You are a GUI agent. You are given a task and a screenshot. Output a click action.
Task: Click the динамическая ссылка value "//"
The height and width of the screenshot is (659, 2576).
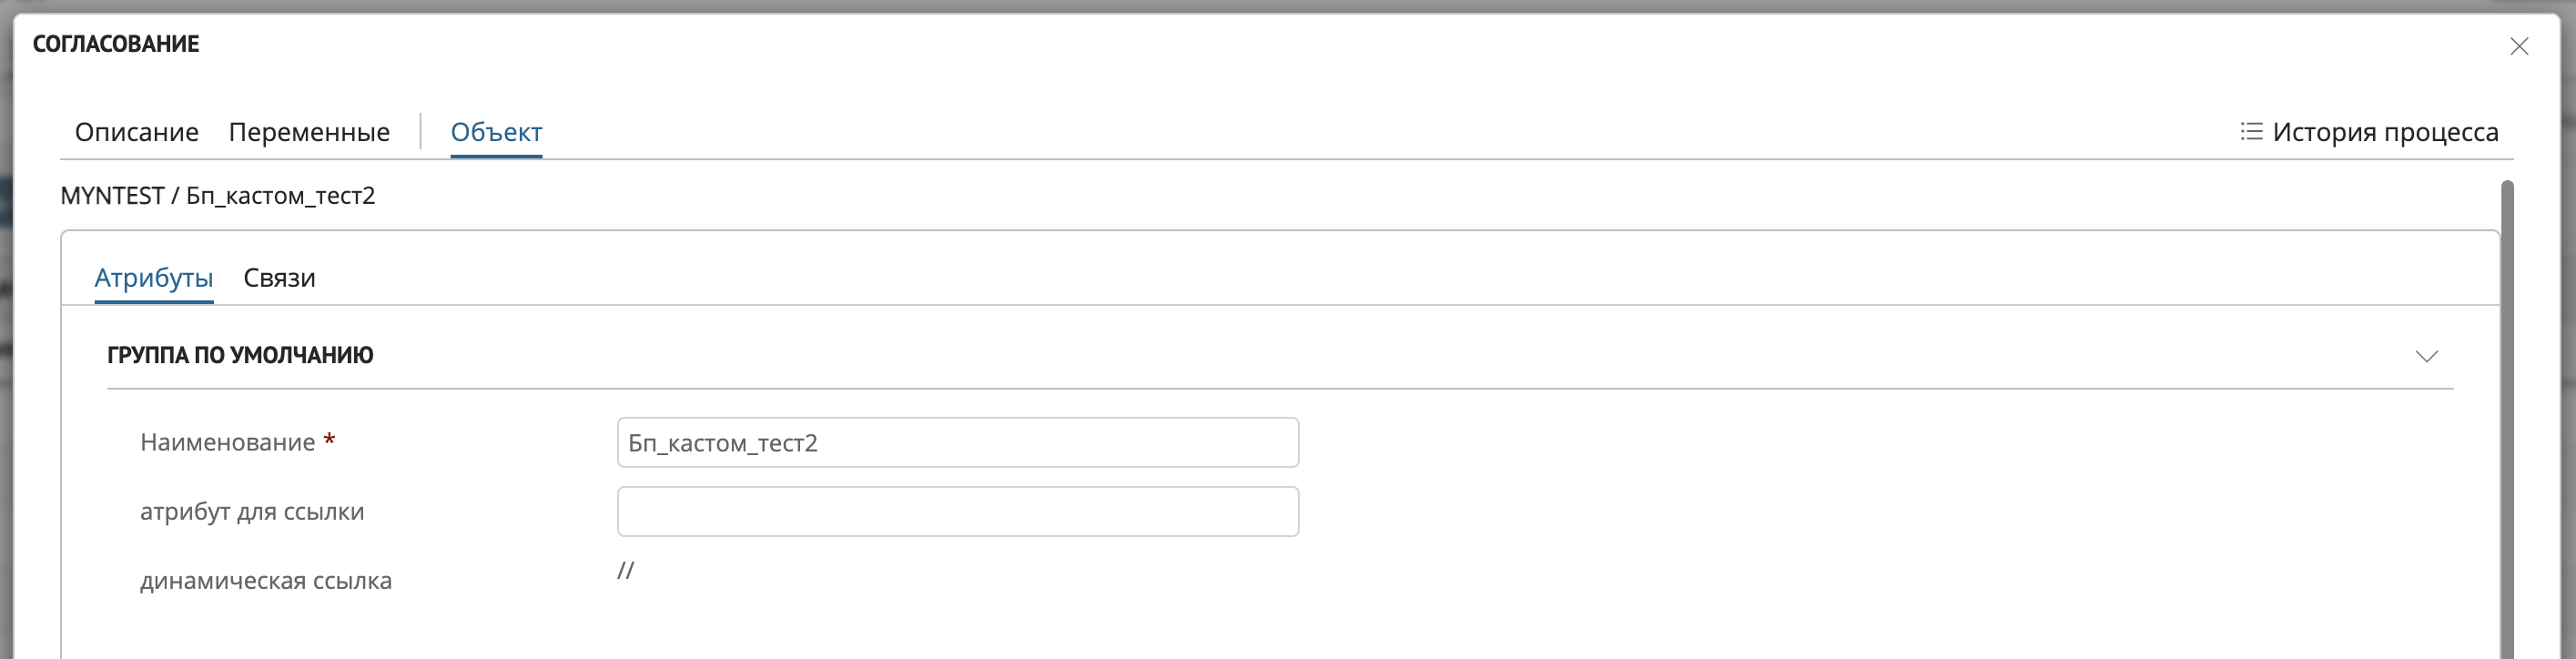pyautogui.click(x=625, y=571)
